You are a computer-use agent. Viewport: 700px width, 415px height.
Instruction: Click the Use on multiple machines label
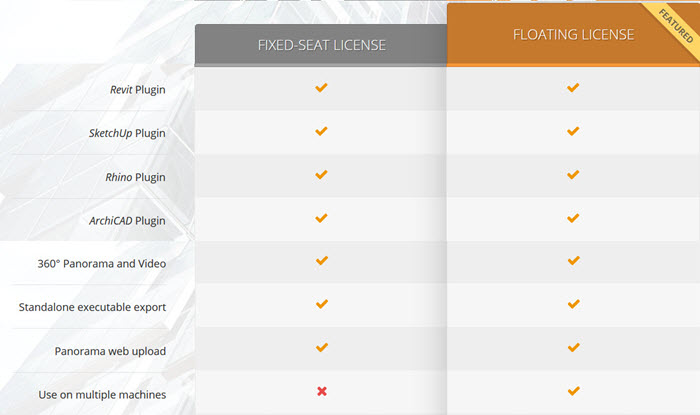coord(102,394)
